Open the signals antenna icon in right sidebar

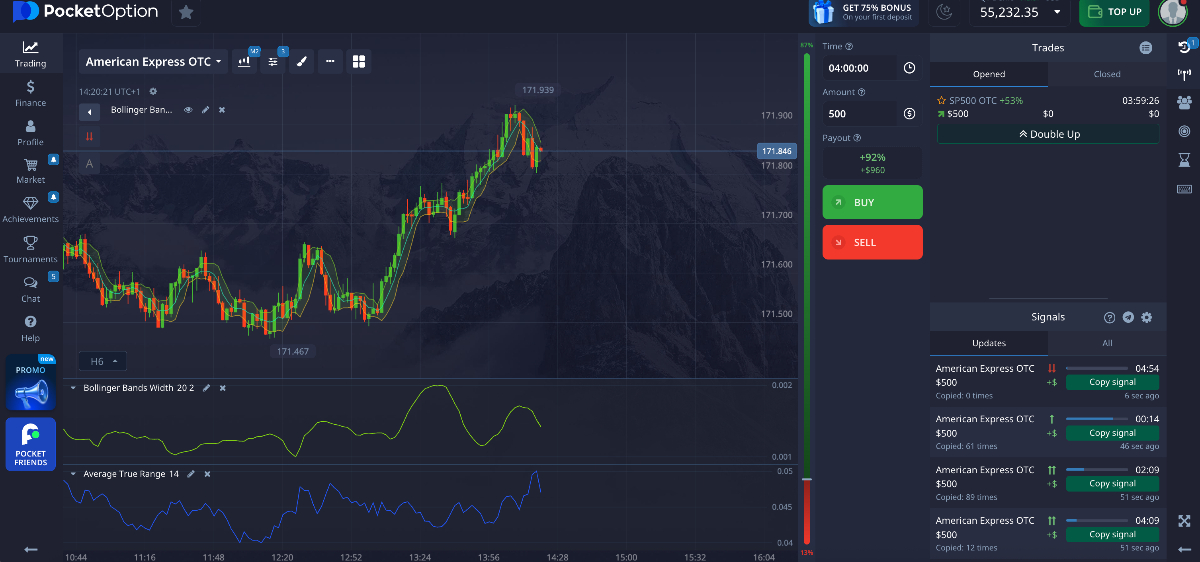tap(1185, 74)
